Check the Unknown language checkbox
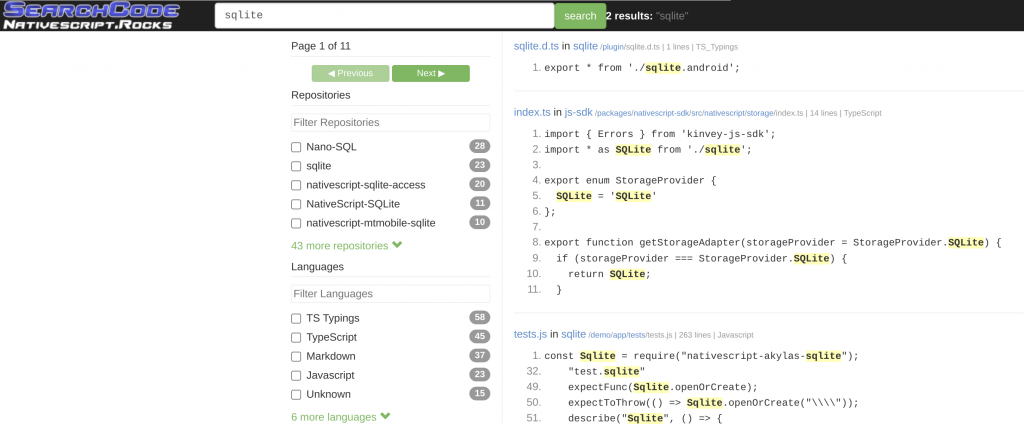1024x424 pixels. 296,395
